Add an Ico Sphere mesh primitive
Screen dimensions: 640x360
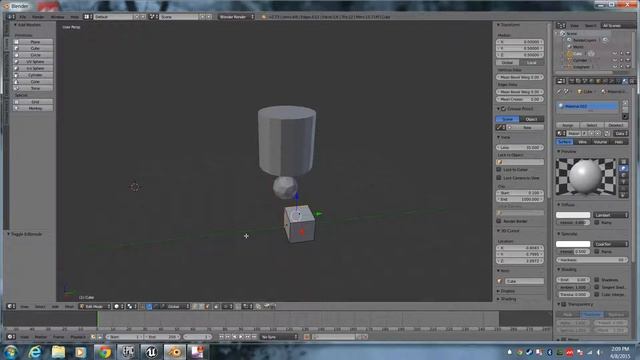coord(33,68)
